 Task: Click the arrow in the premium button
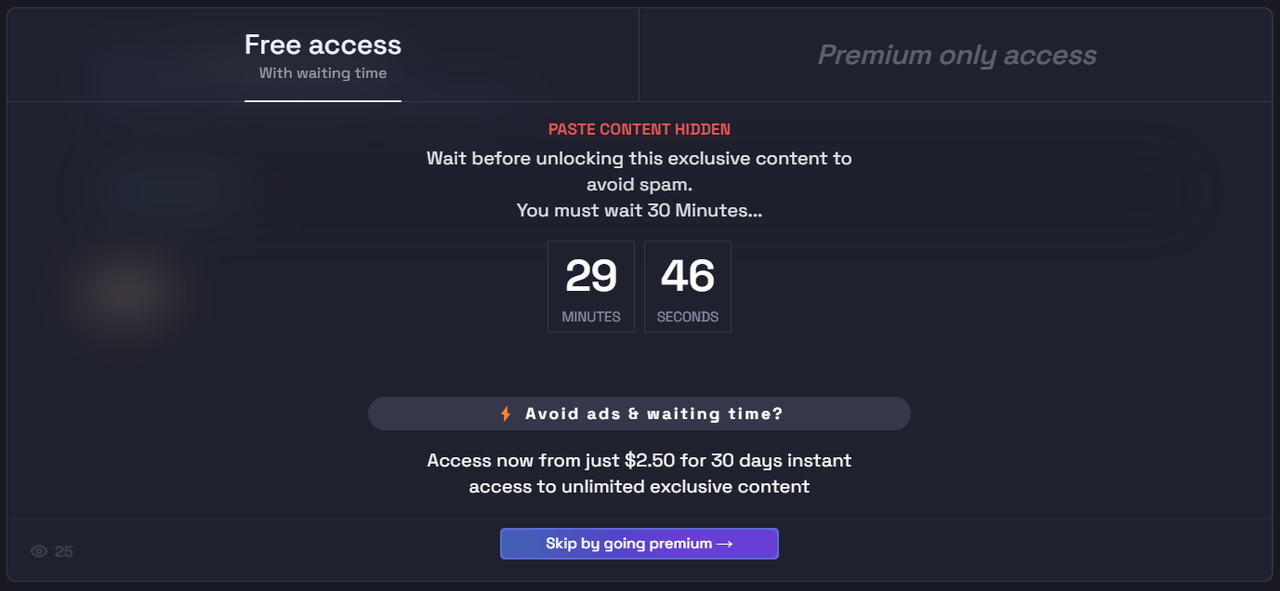[x=725, y=544]
